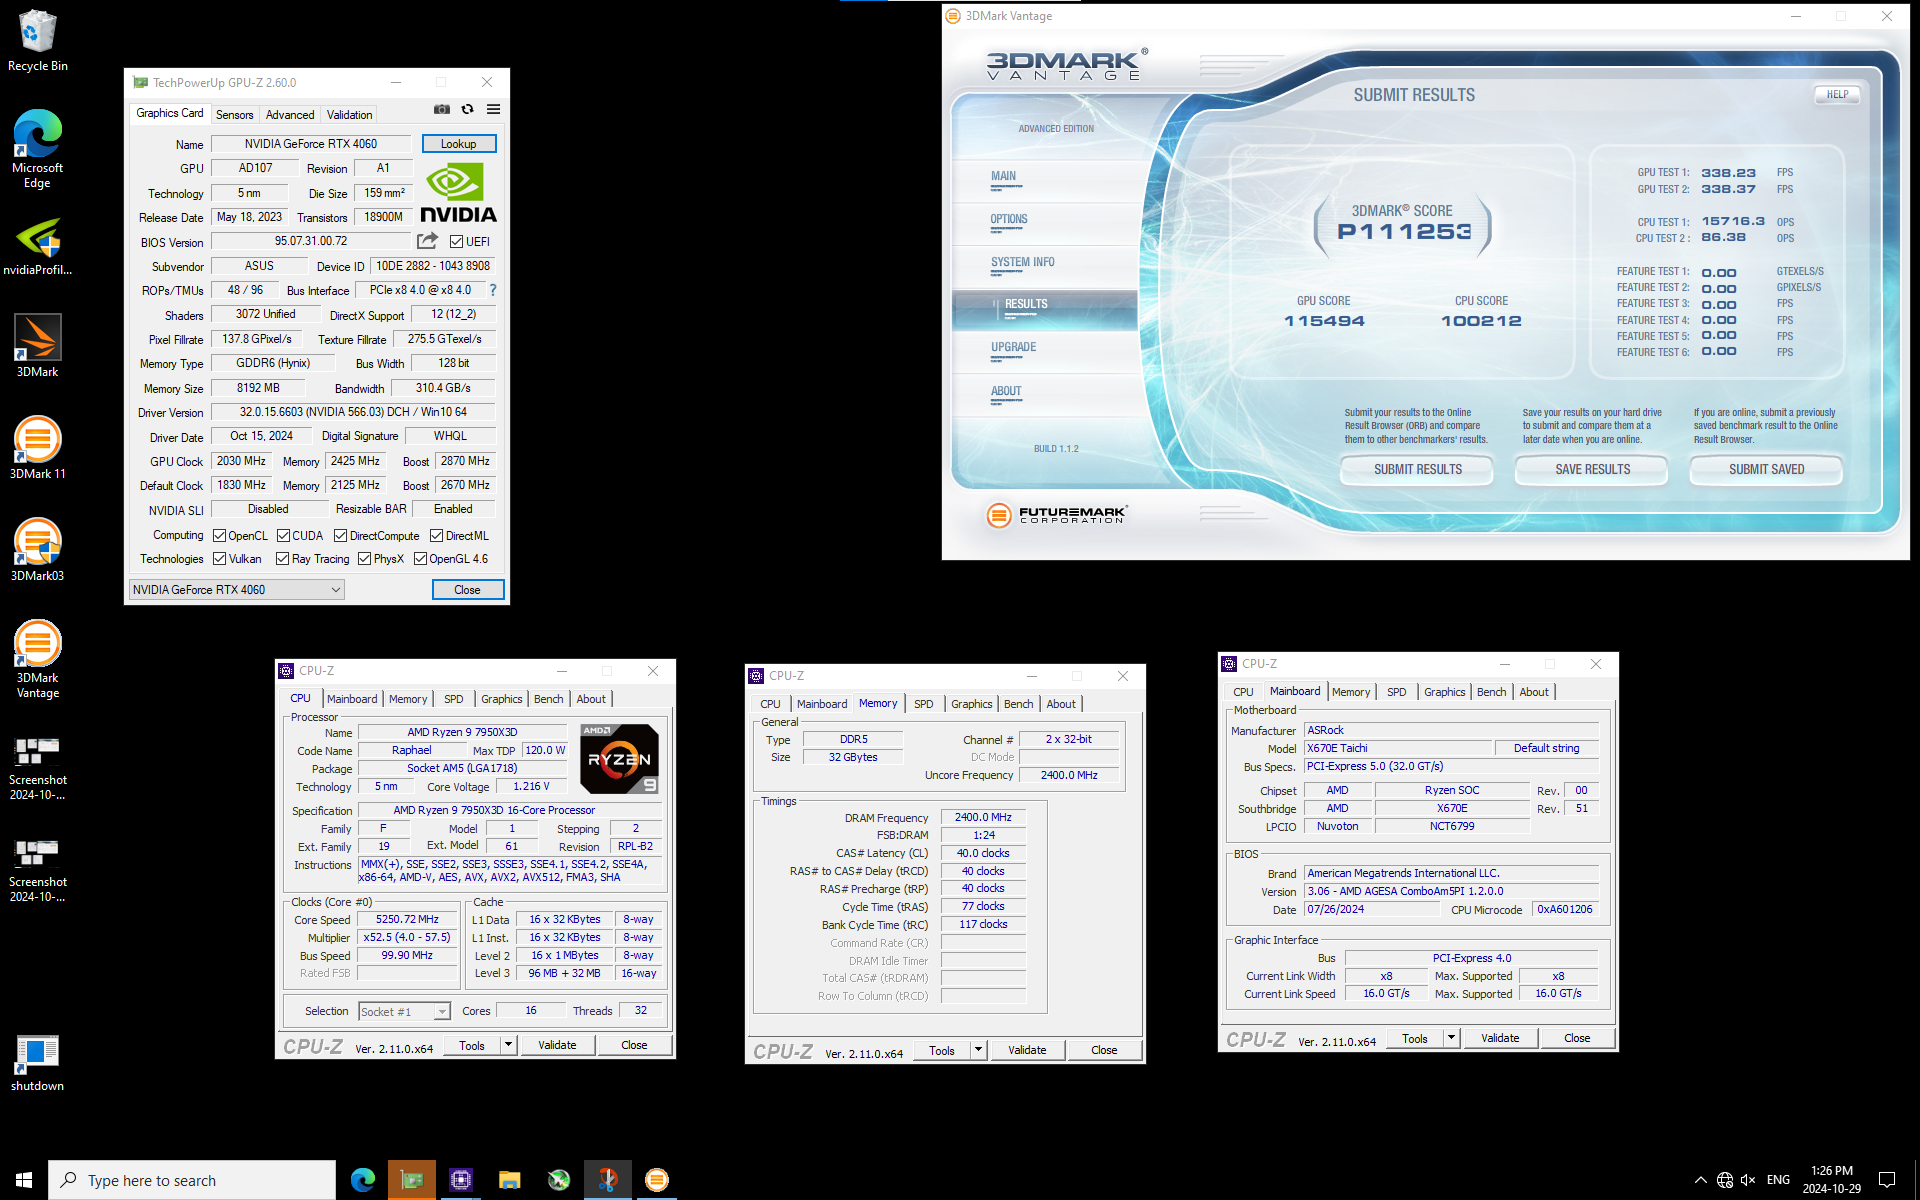Open Tools dropdown arrow in Memory window
1920x1200 pixels.
pyautogui.click(x=978, y=1050)
